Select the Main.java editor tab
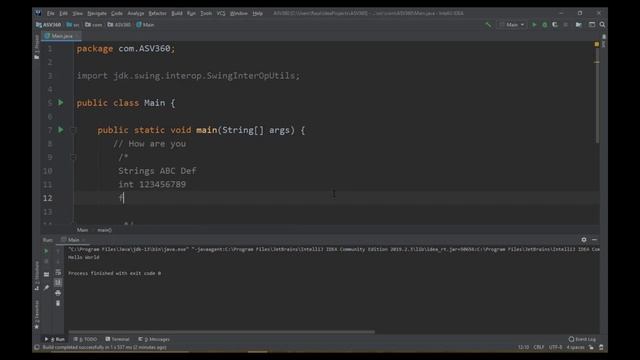The width and height of the screenshot is (640, 360). tap(62, 36)
